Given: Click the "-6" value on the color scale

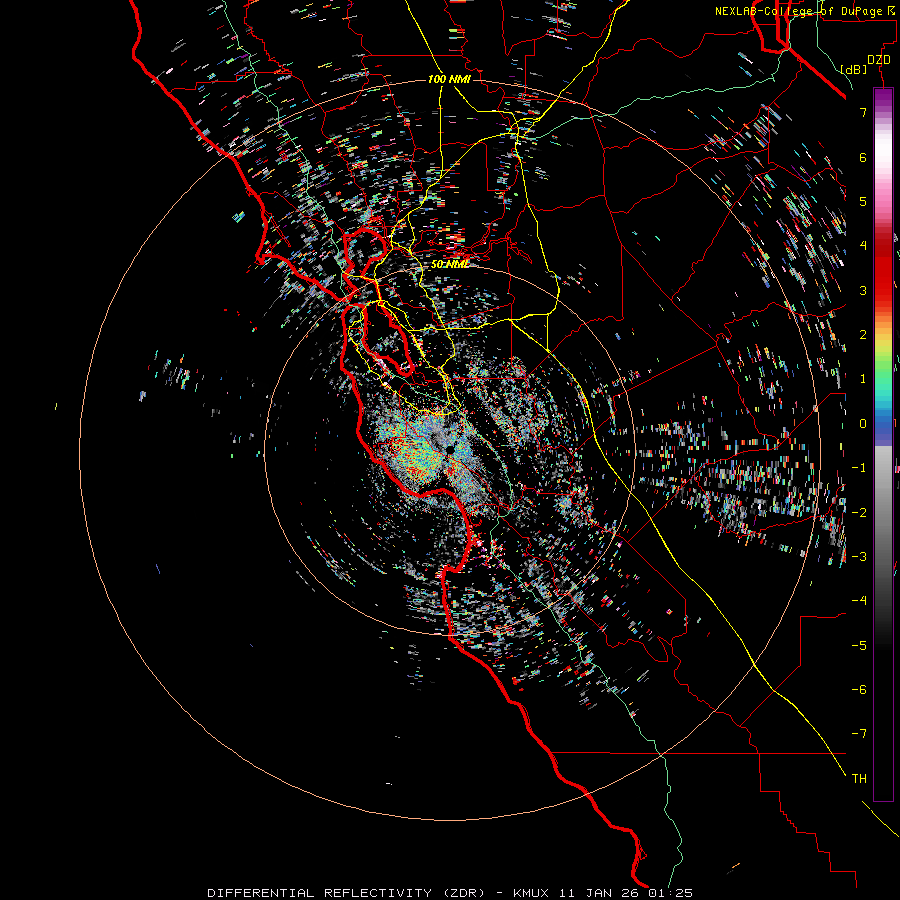Looking at the screenshot, I should [859, 690].
